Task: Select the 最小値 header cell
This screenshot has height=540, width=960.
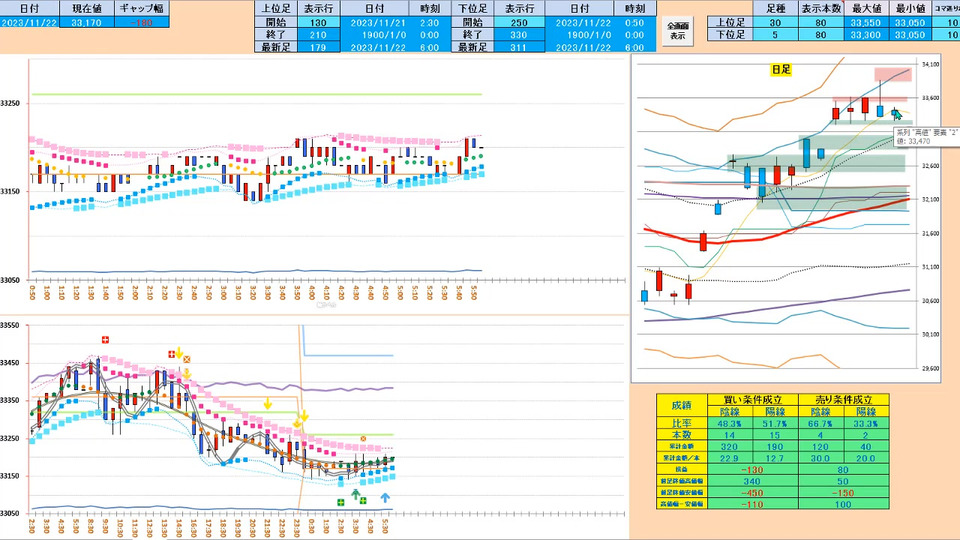Action: (x=910, y=9)
